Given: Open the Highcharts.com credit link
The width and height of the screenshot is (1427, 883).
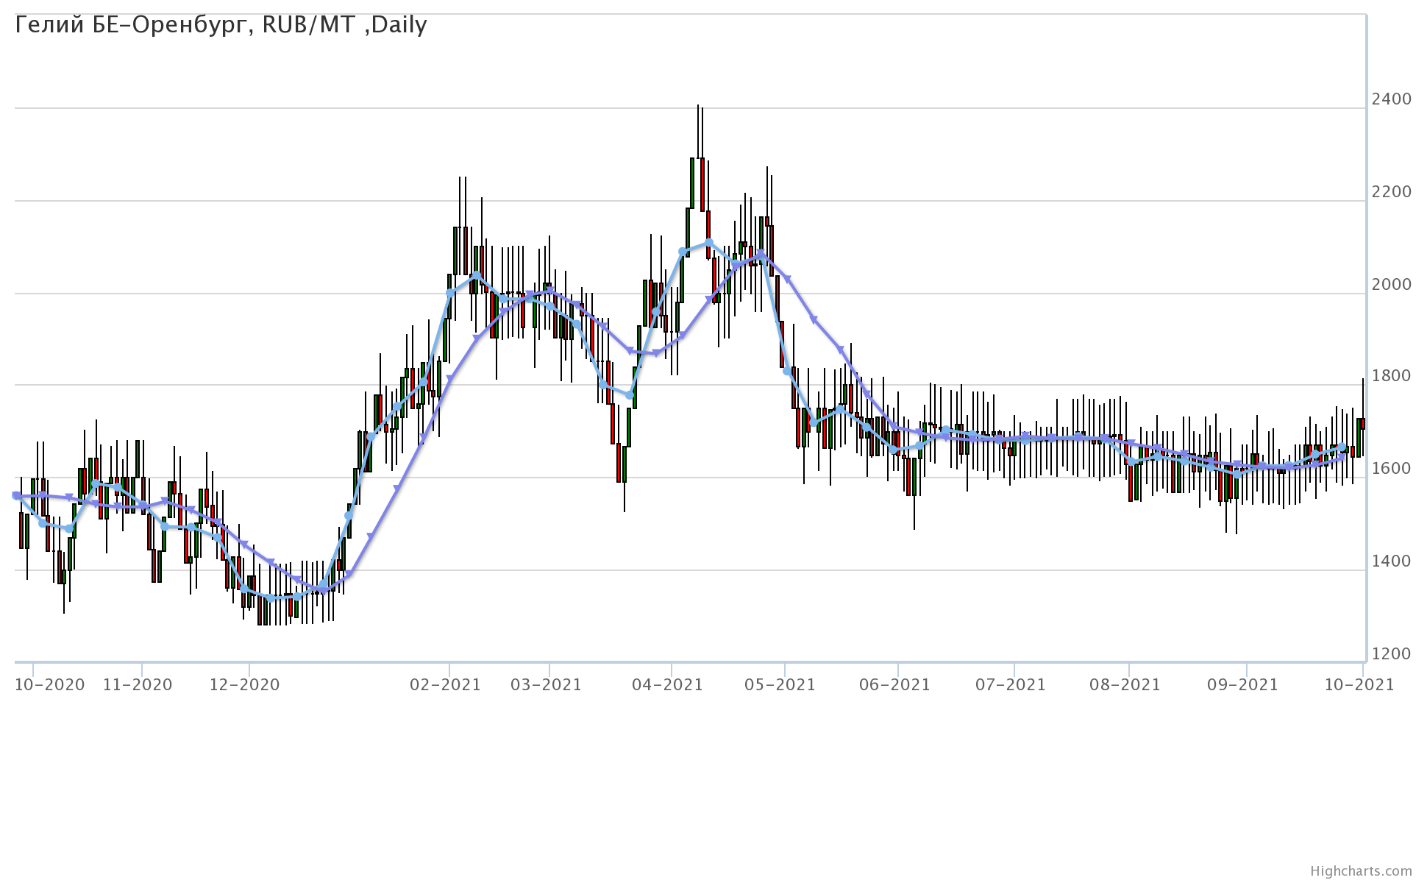Looking at the screenshot, I should [x=1375, y=871].
